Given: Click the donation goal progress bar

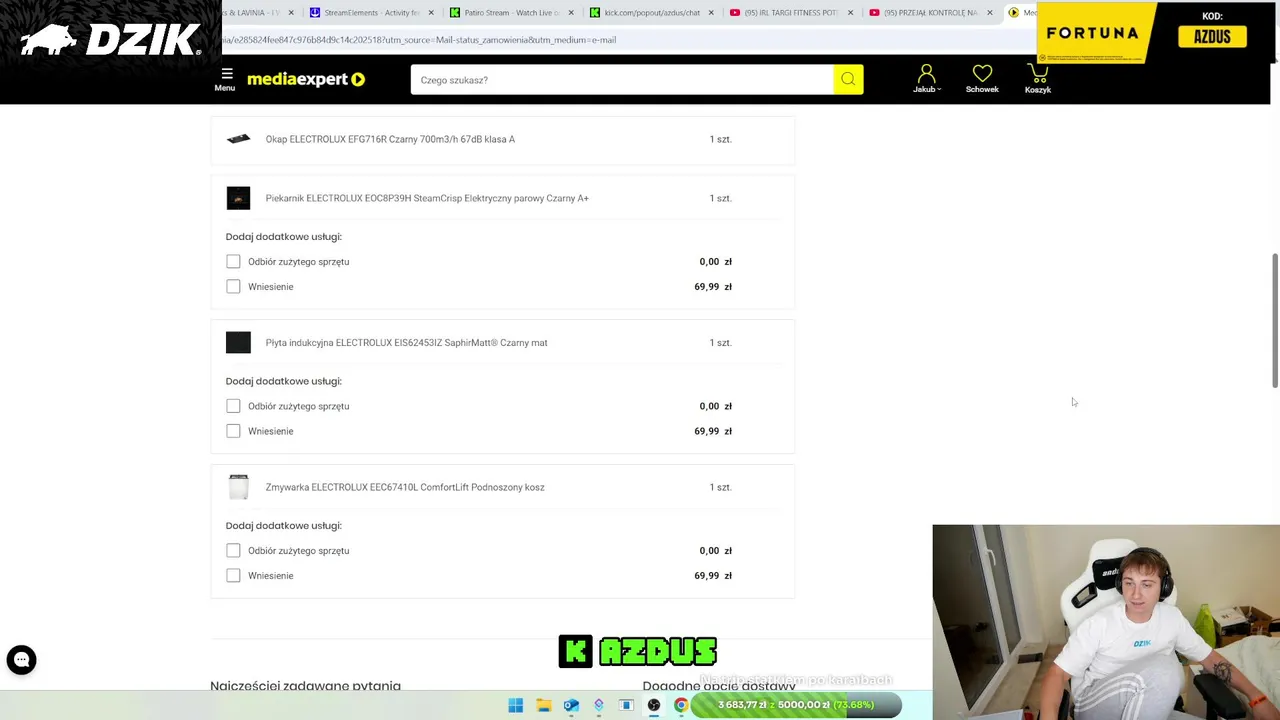Looking at the screenshot, I should (796, 705).
